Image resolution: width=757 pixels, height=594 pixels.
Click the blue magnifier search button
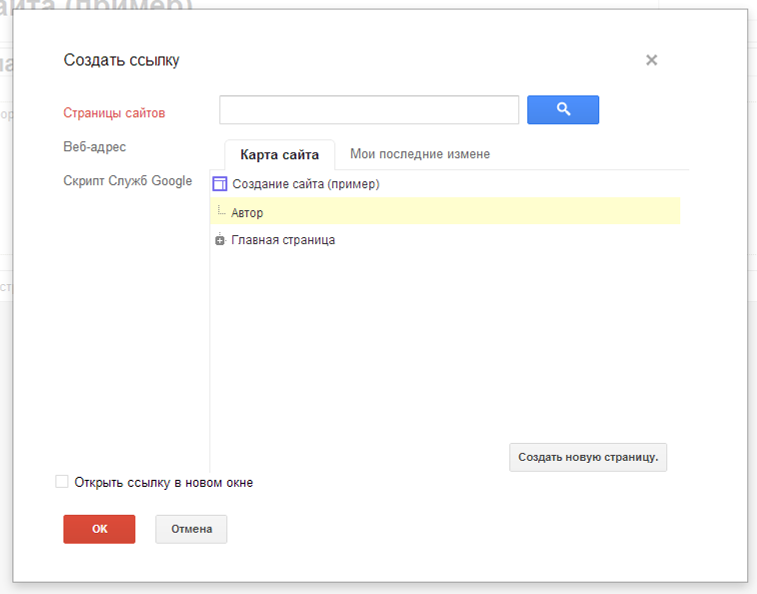(x=563, y=110)
